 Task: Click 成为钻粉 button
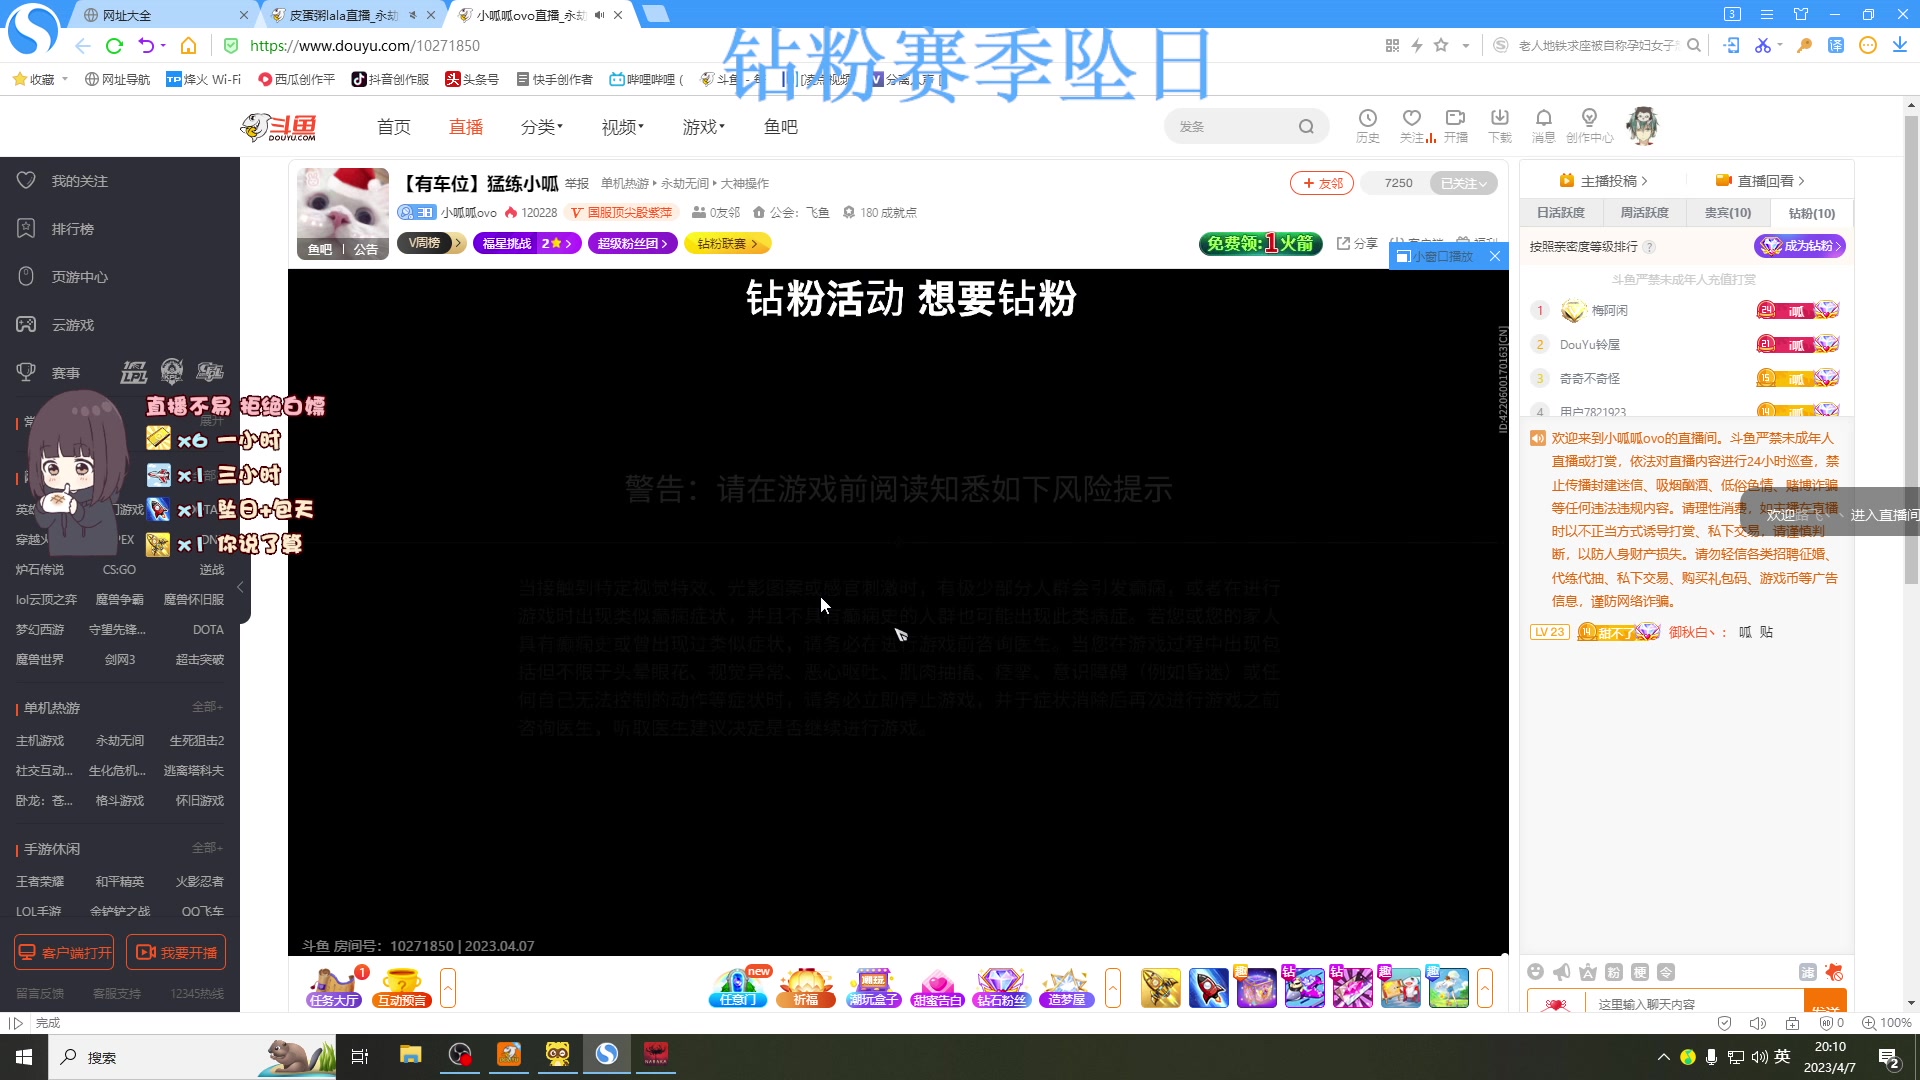(1800, 246)
